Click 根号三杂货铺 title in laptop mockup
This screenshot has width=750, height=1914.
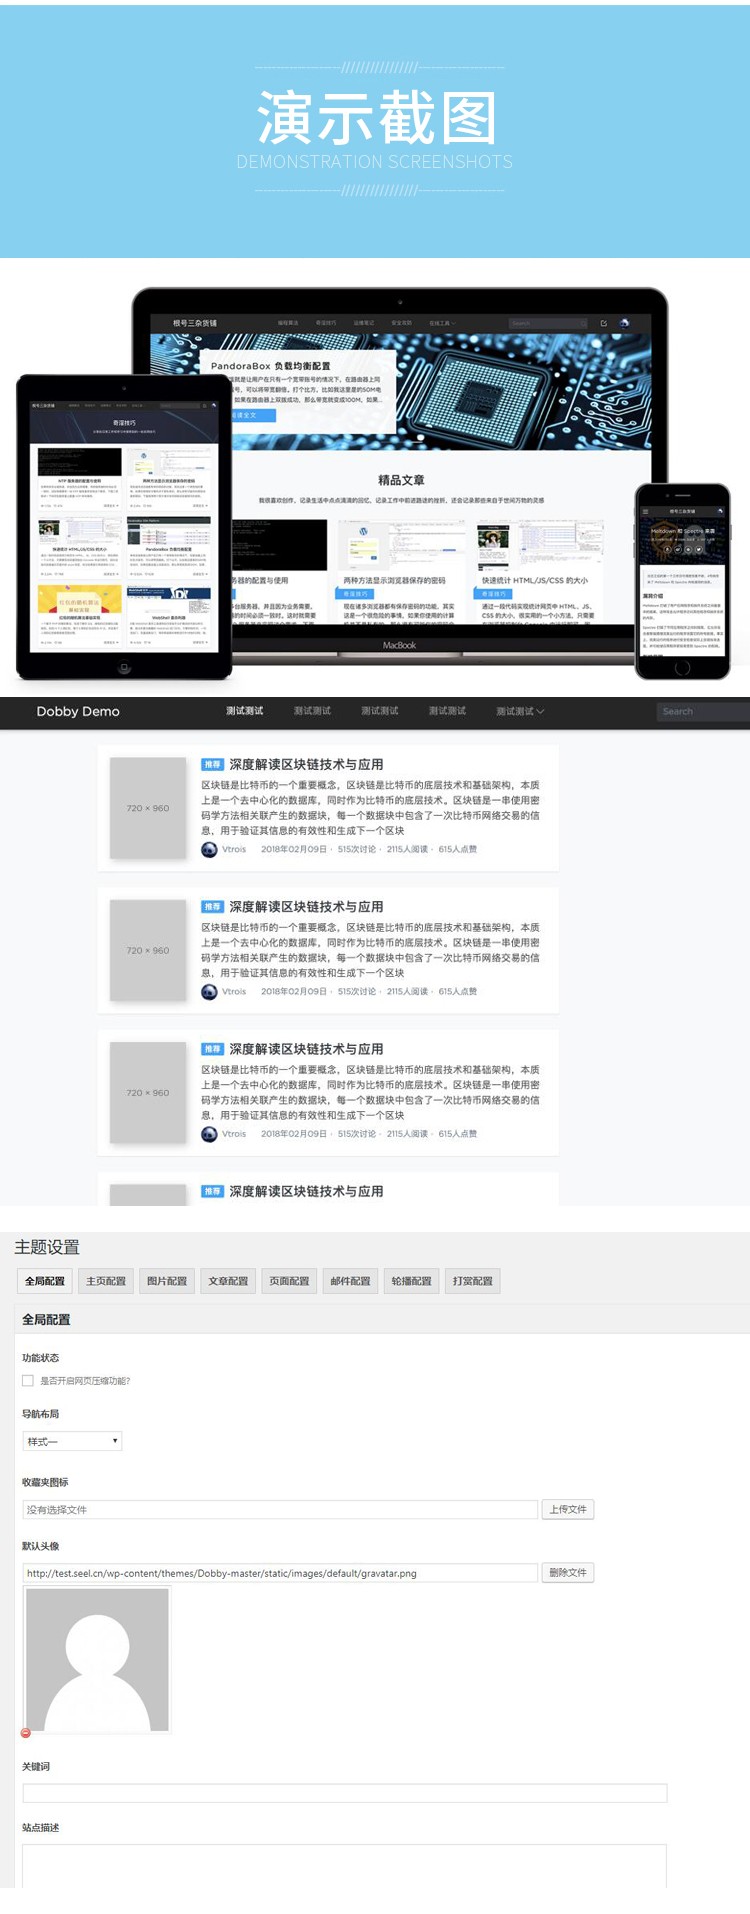pos(195,323)
